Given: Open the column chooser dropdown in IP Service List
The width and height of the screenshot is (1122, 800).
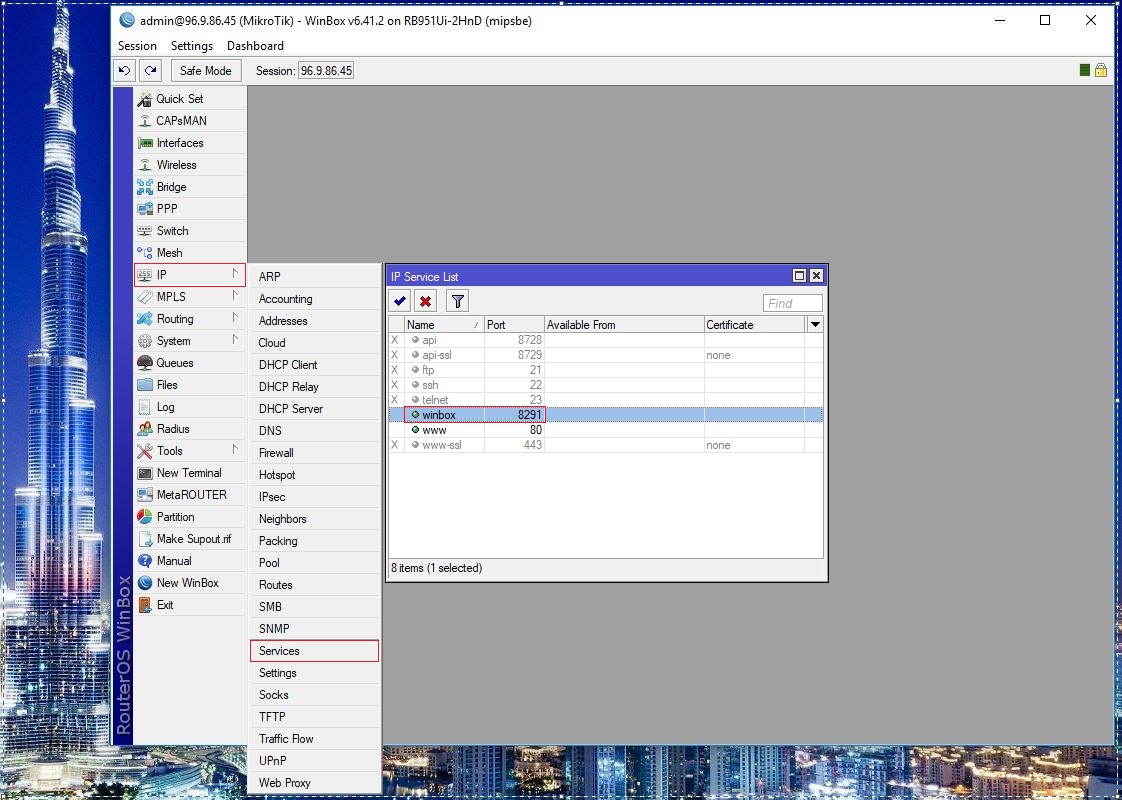Looking at the screenshot, I should (814, 324).
